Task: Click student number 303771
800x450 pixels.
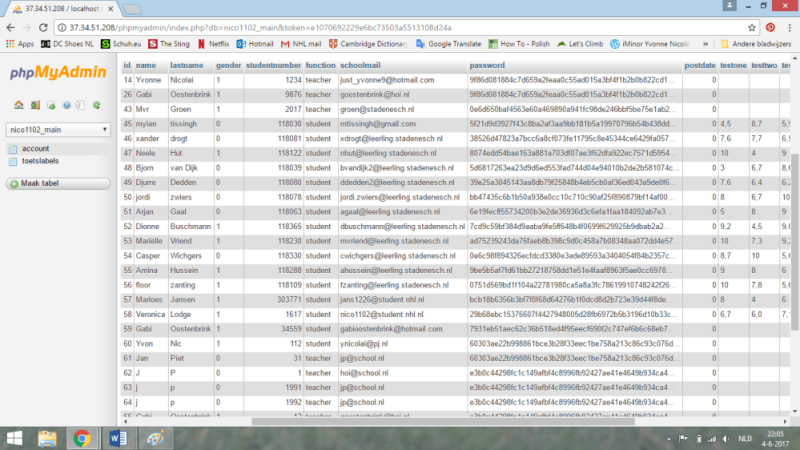Action: tap(289, 300)
